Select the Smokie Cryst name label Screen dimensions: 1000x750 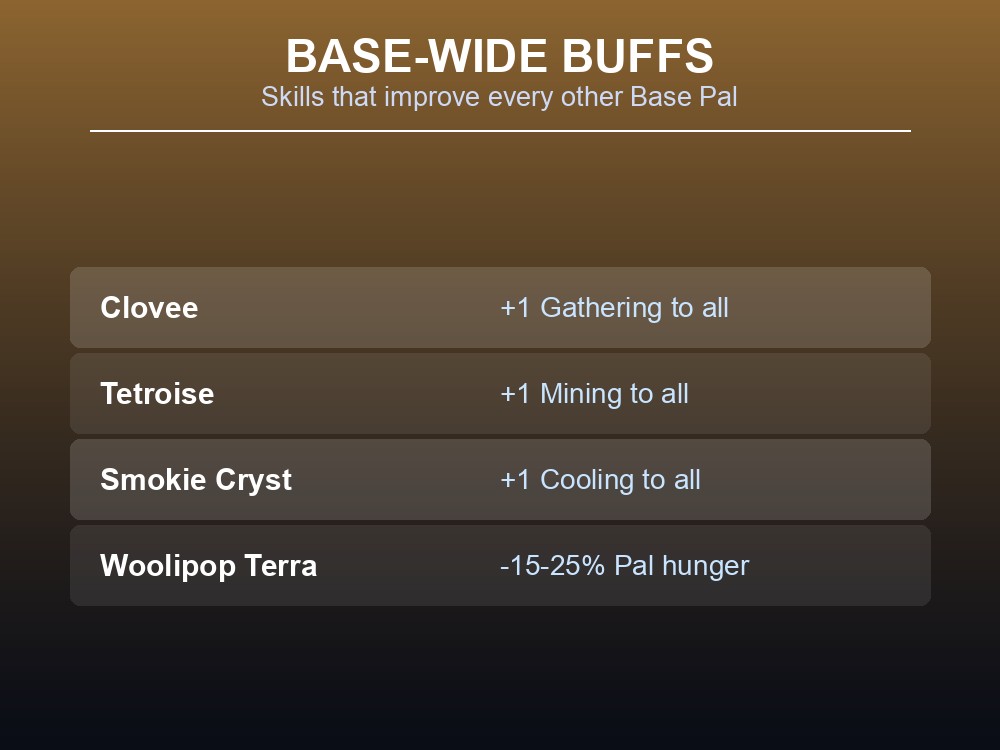click(196, 480)
